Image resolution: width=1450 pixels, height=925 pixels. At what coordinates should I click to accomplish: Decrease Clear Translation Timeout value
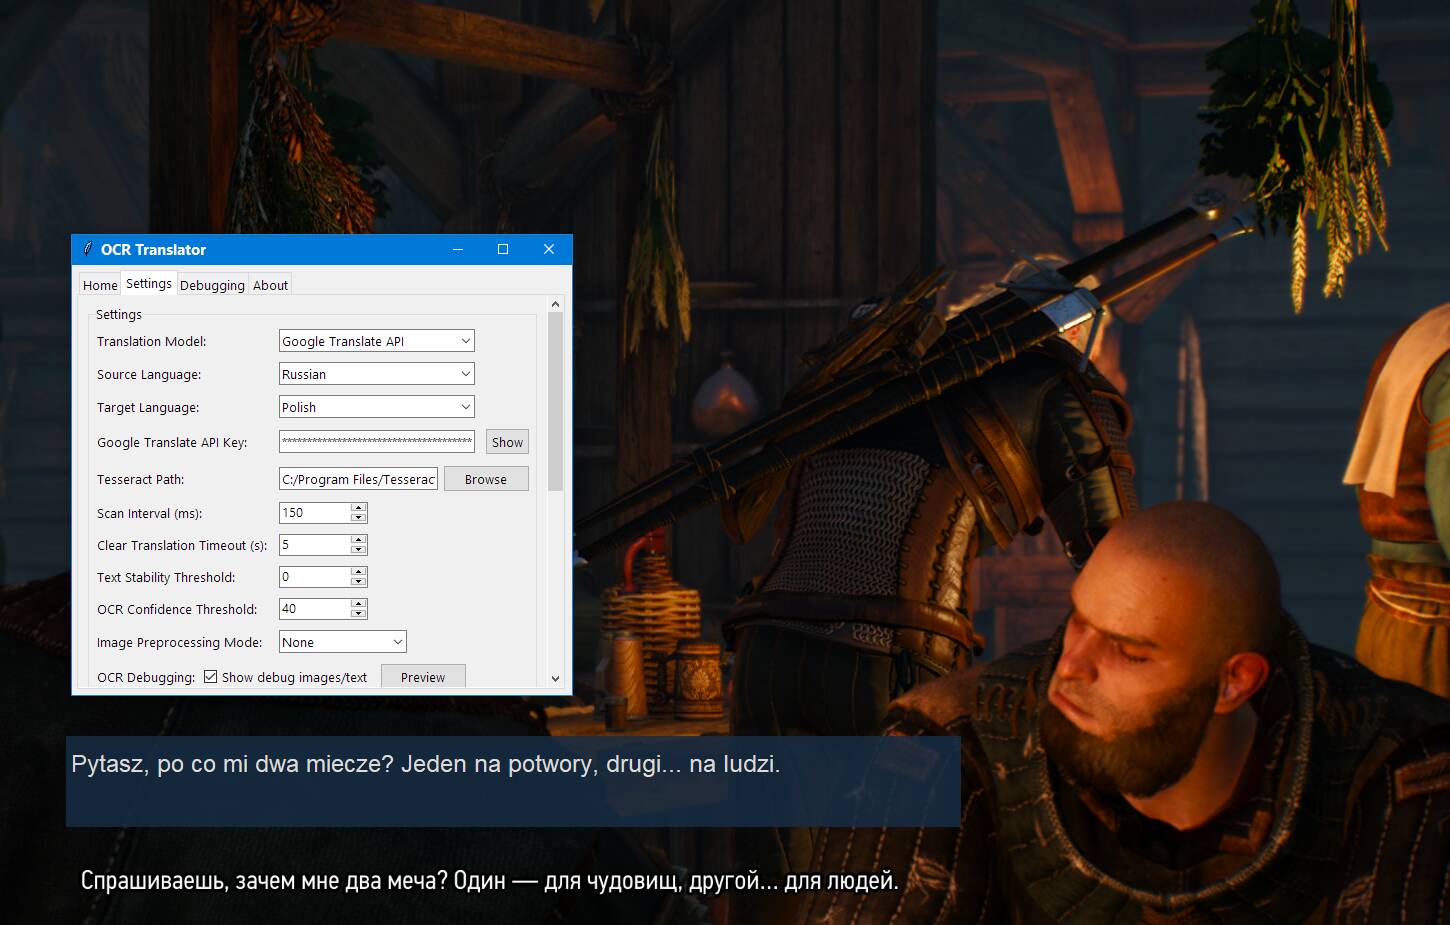pyautogui.click(x=359, y=549)
